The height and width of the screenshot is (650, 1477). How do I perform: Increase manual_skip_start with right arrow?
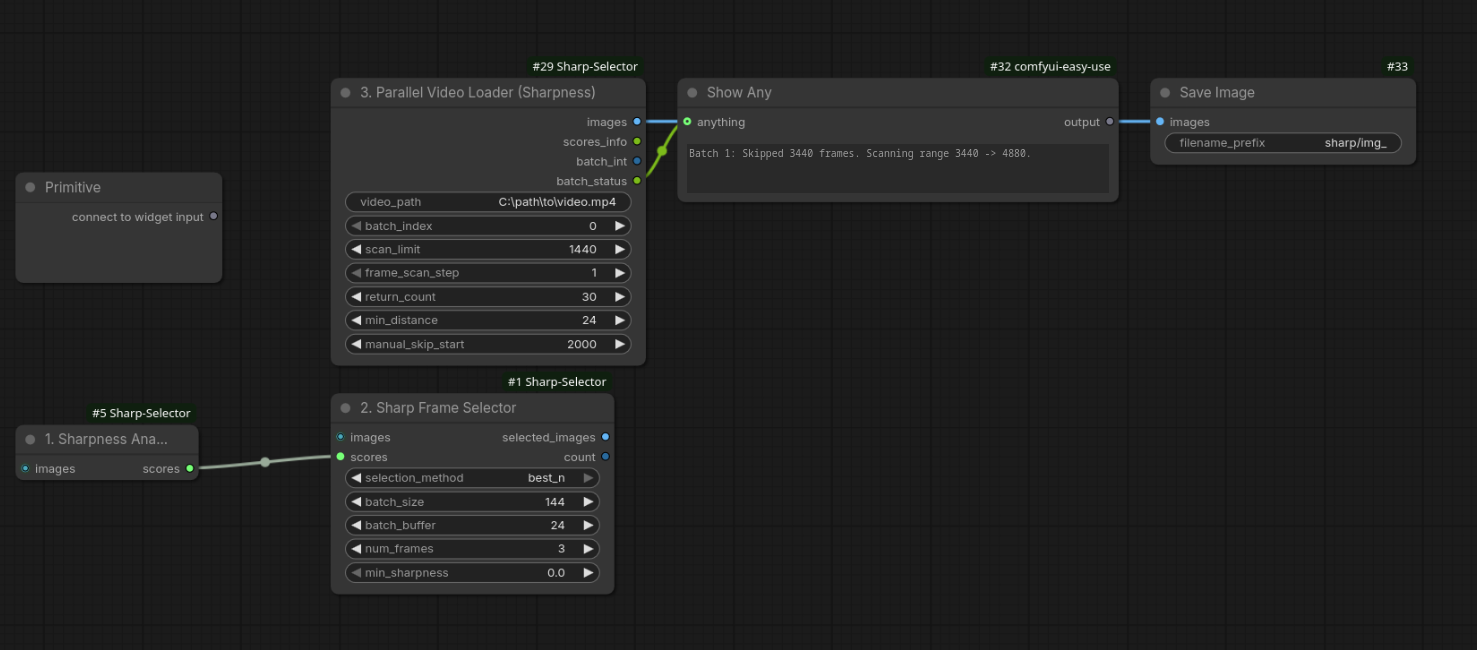(x=620, y=344)
